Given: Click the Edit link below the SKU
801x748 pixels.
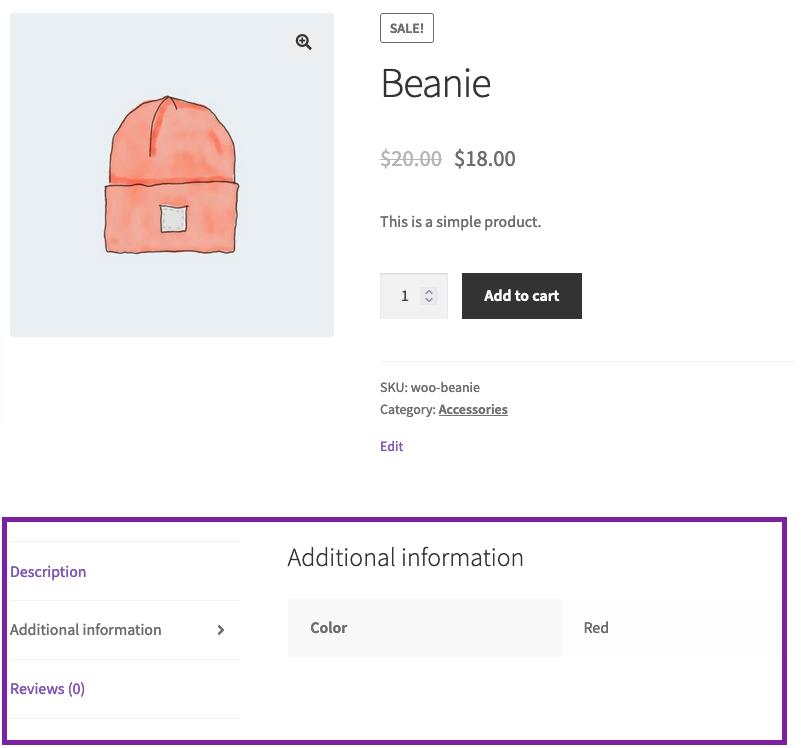Looking at the screenshot, I should [391, 446].
